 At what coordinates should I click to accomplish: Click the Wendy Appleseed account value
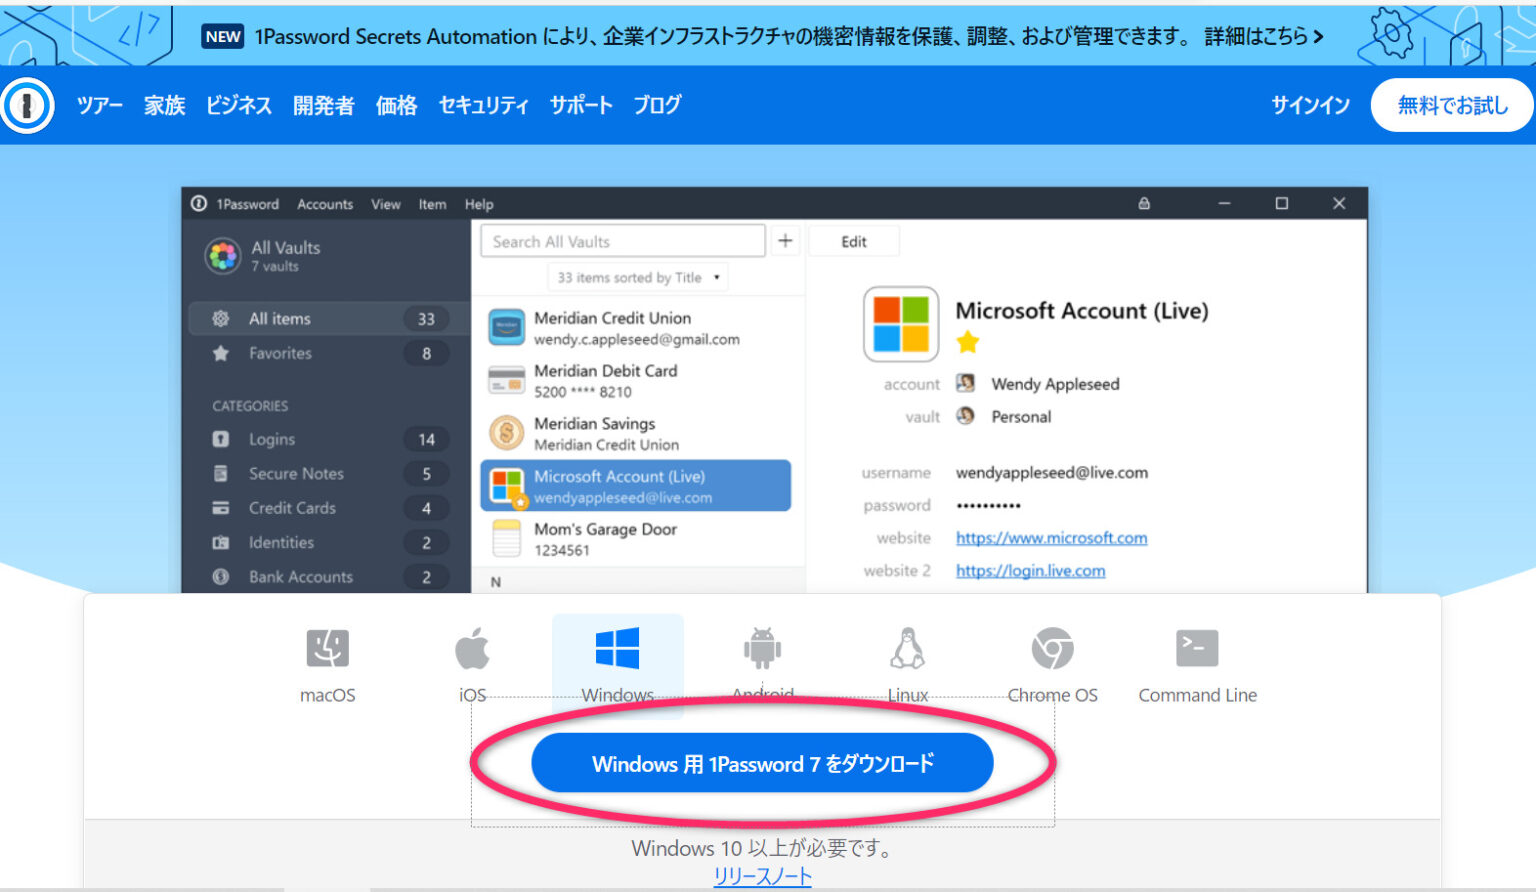click(x=1055, y=384)
